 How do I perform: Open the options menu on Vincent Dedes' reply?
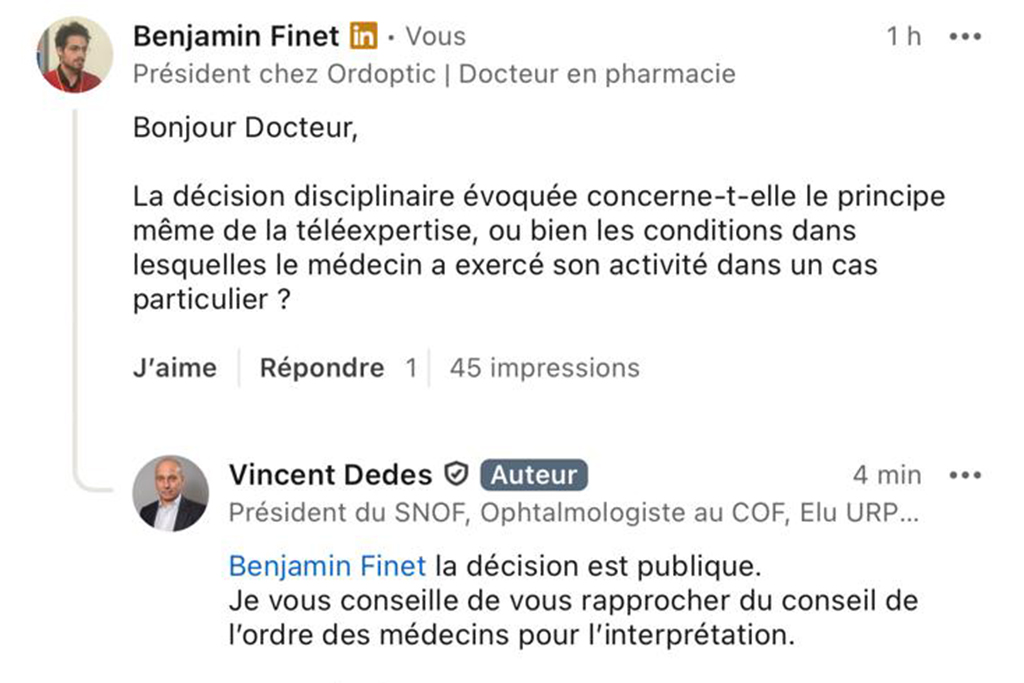(x=966, y=474)
